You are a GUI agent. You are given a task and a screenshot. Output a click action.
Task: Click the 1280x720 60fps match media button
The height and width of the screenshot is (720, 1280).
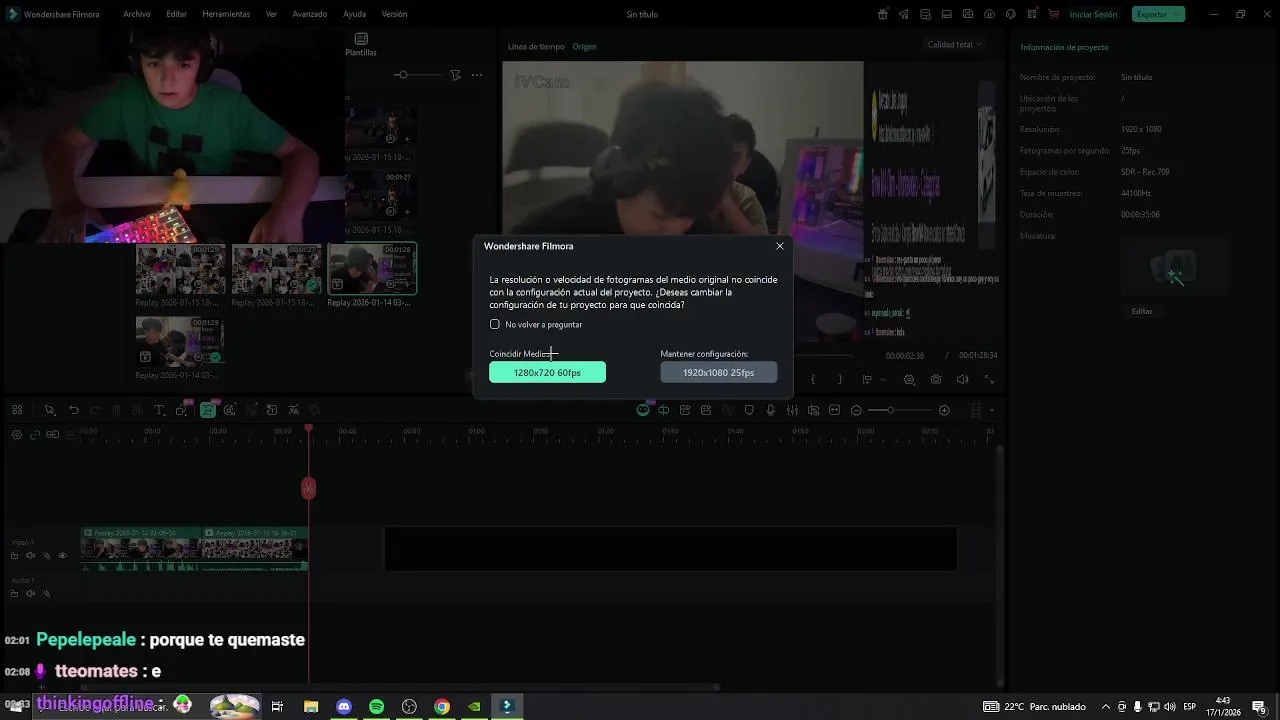click(547, 372)
